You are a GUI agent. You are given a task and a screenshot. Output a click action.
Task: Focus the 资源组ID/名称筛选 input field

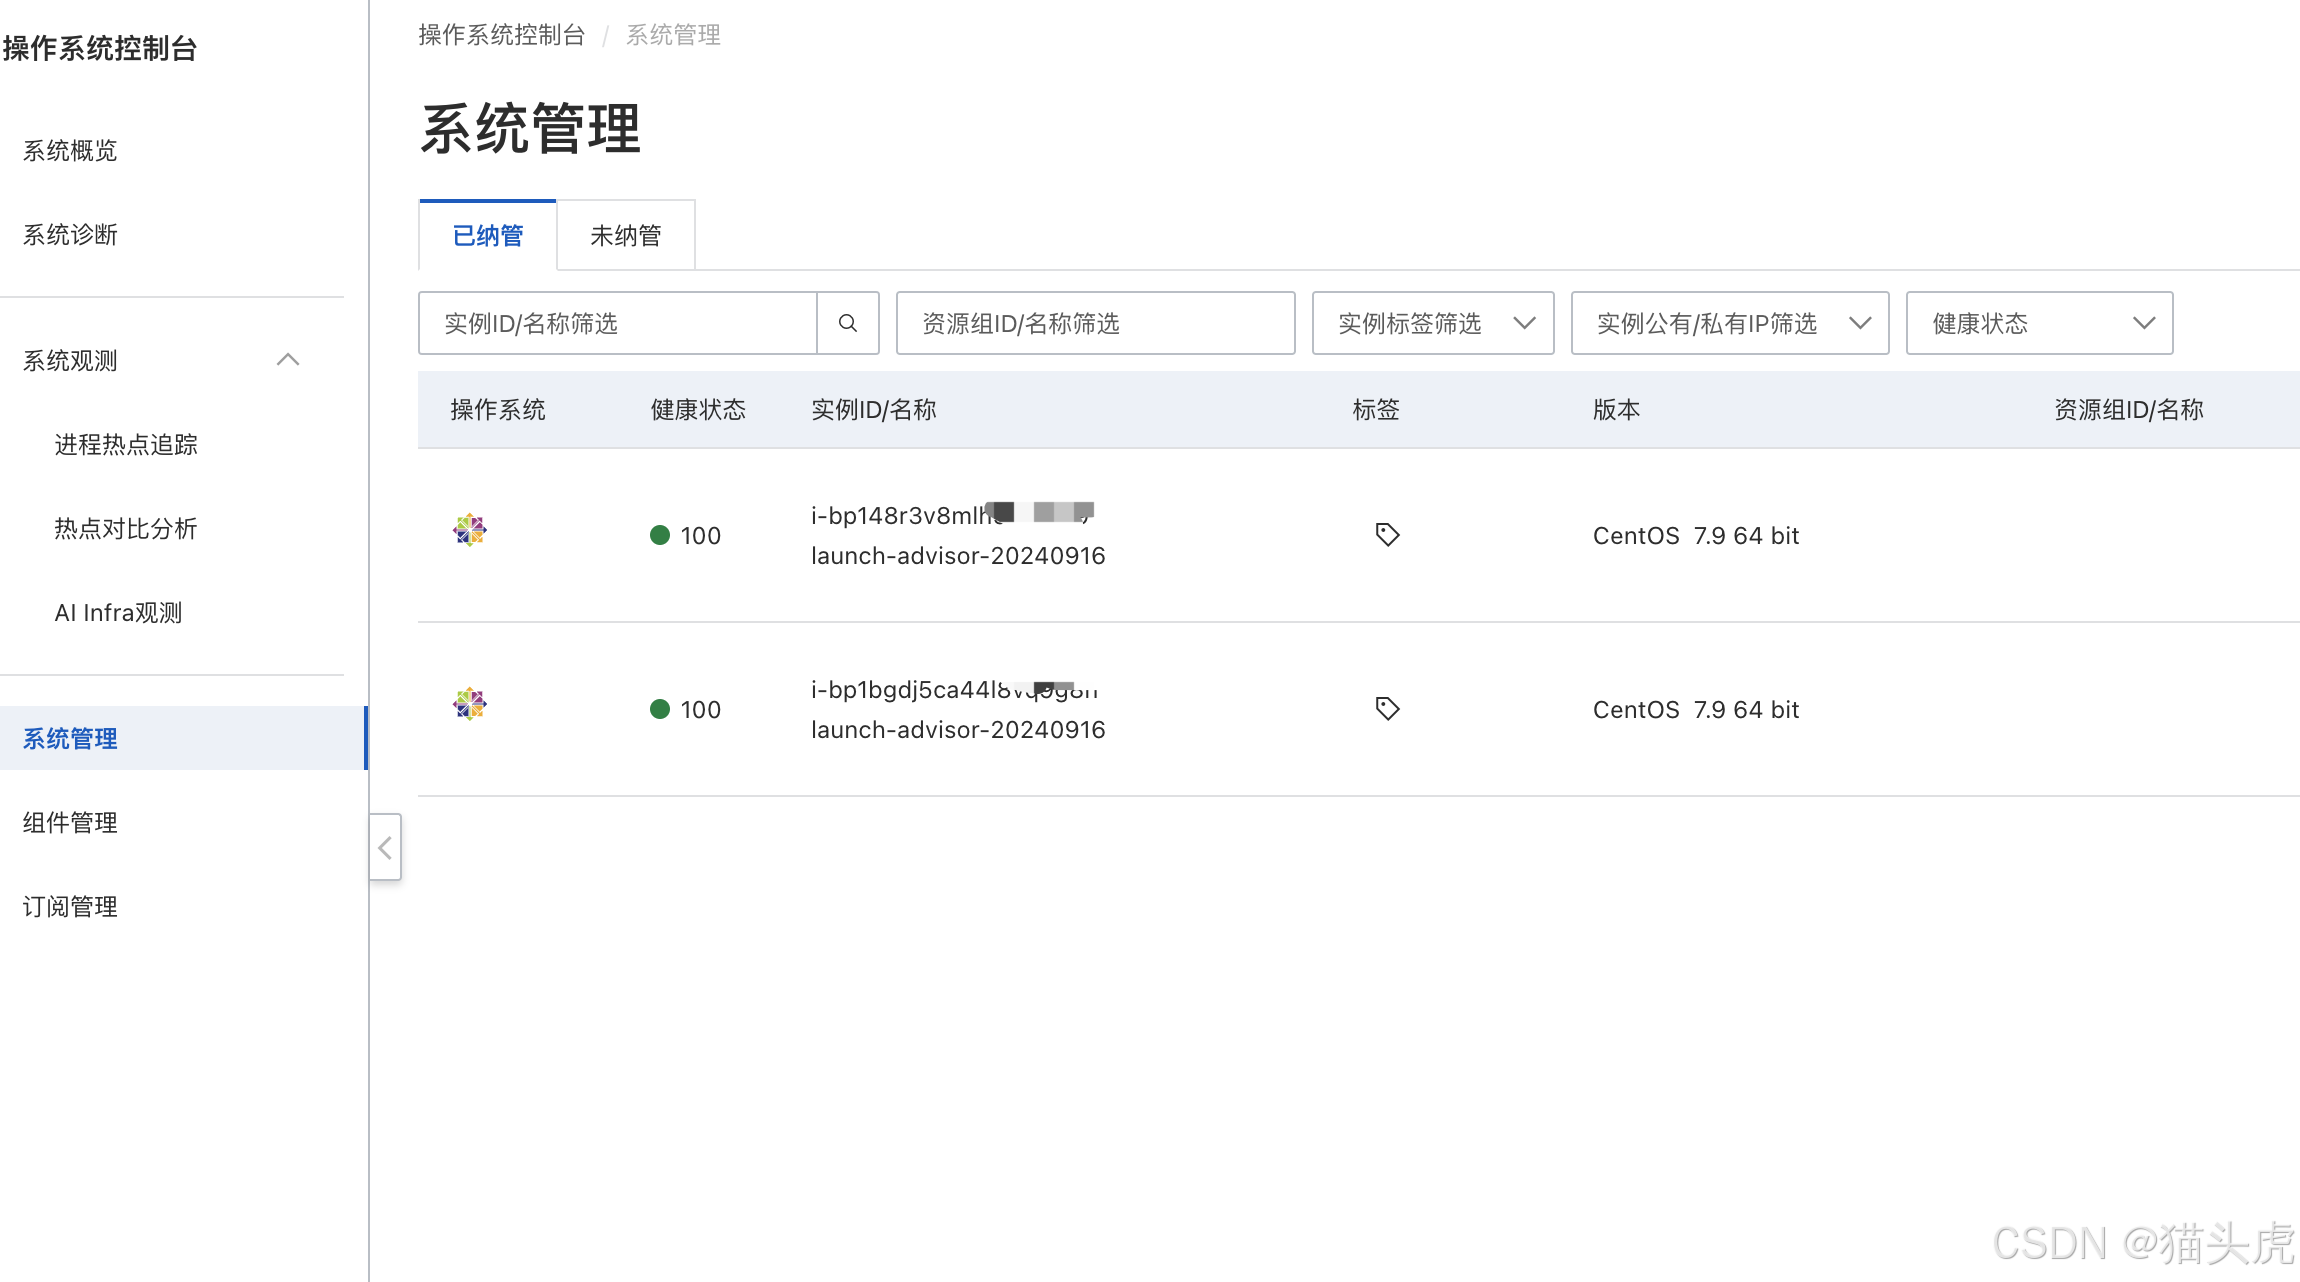(1096, 323)
